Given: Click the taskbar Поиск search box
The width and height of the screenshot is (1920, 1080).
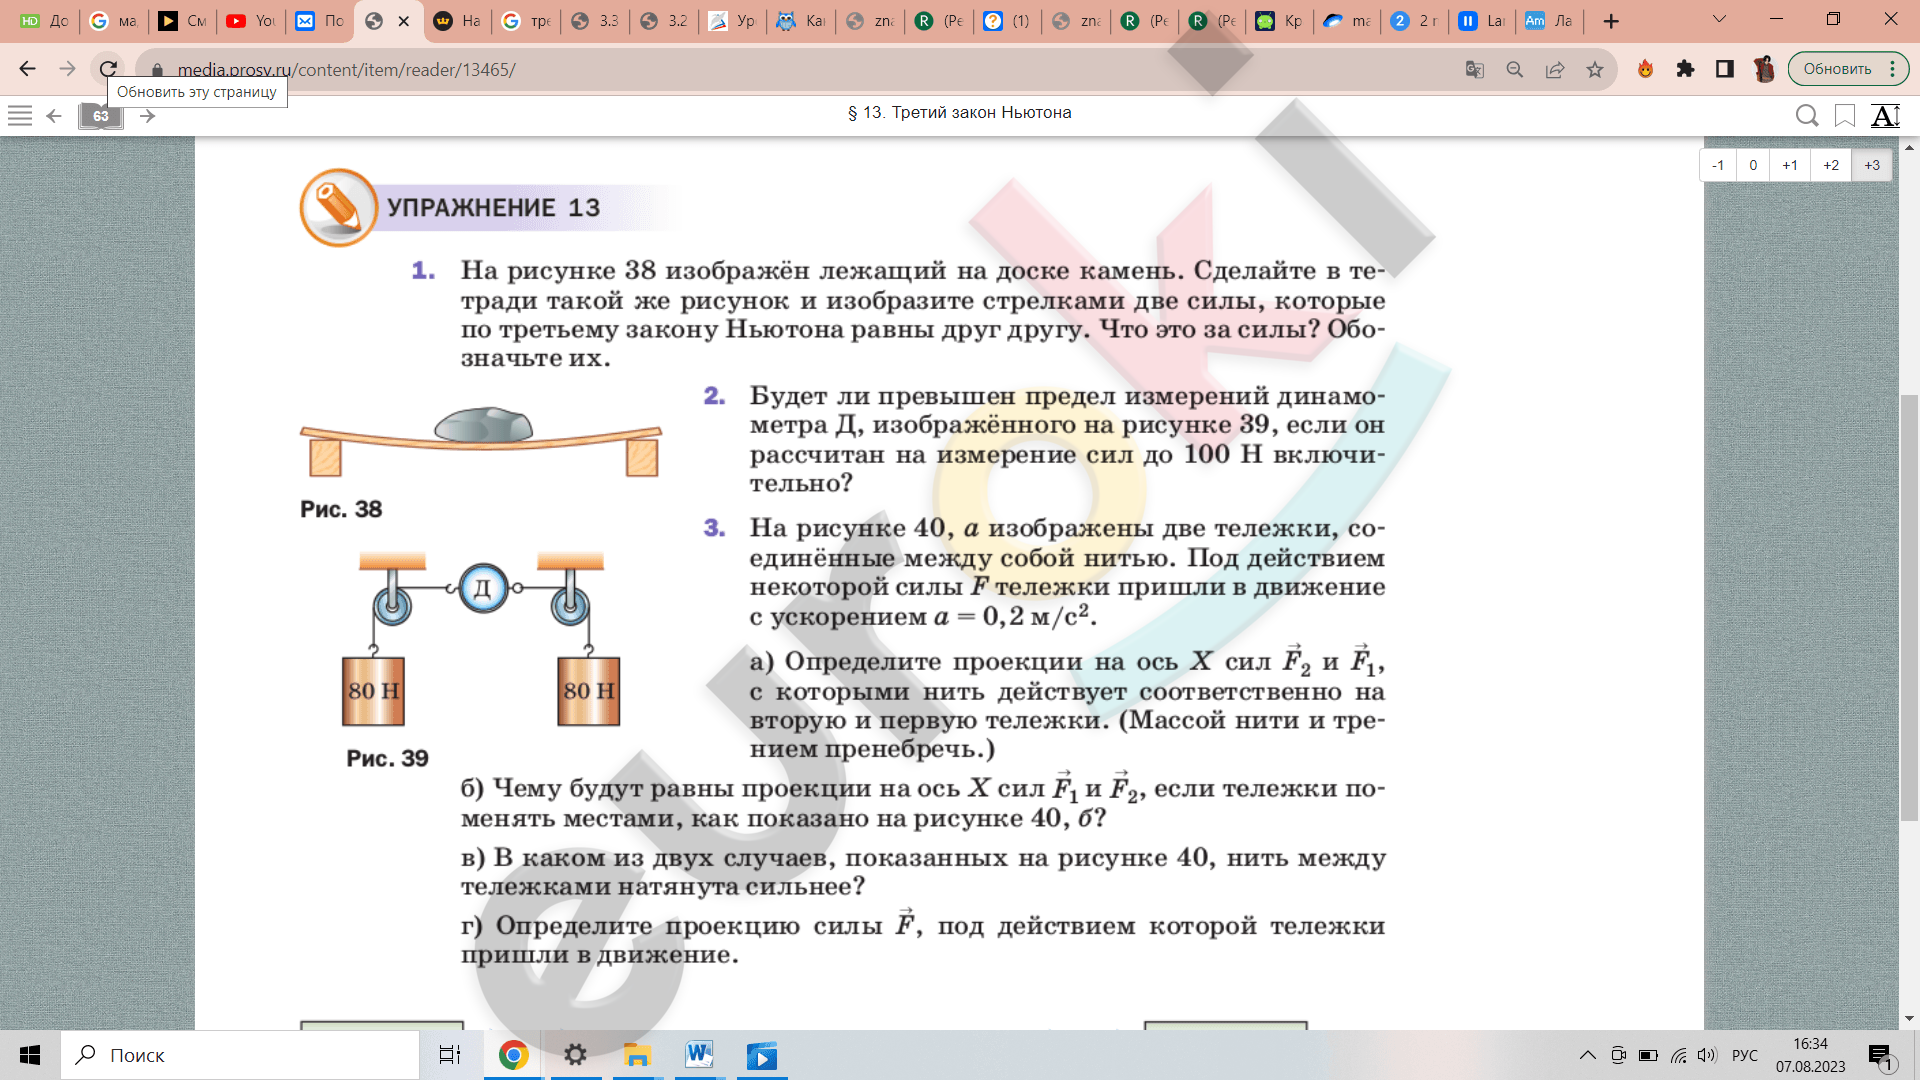Looking at the screenshot, I should 240,1055.
